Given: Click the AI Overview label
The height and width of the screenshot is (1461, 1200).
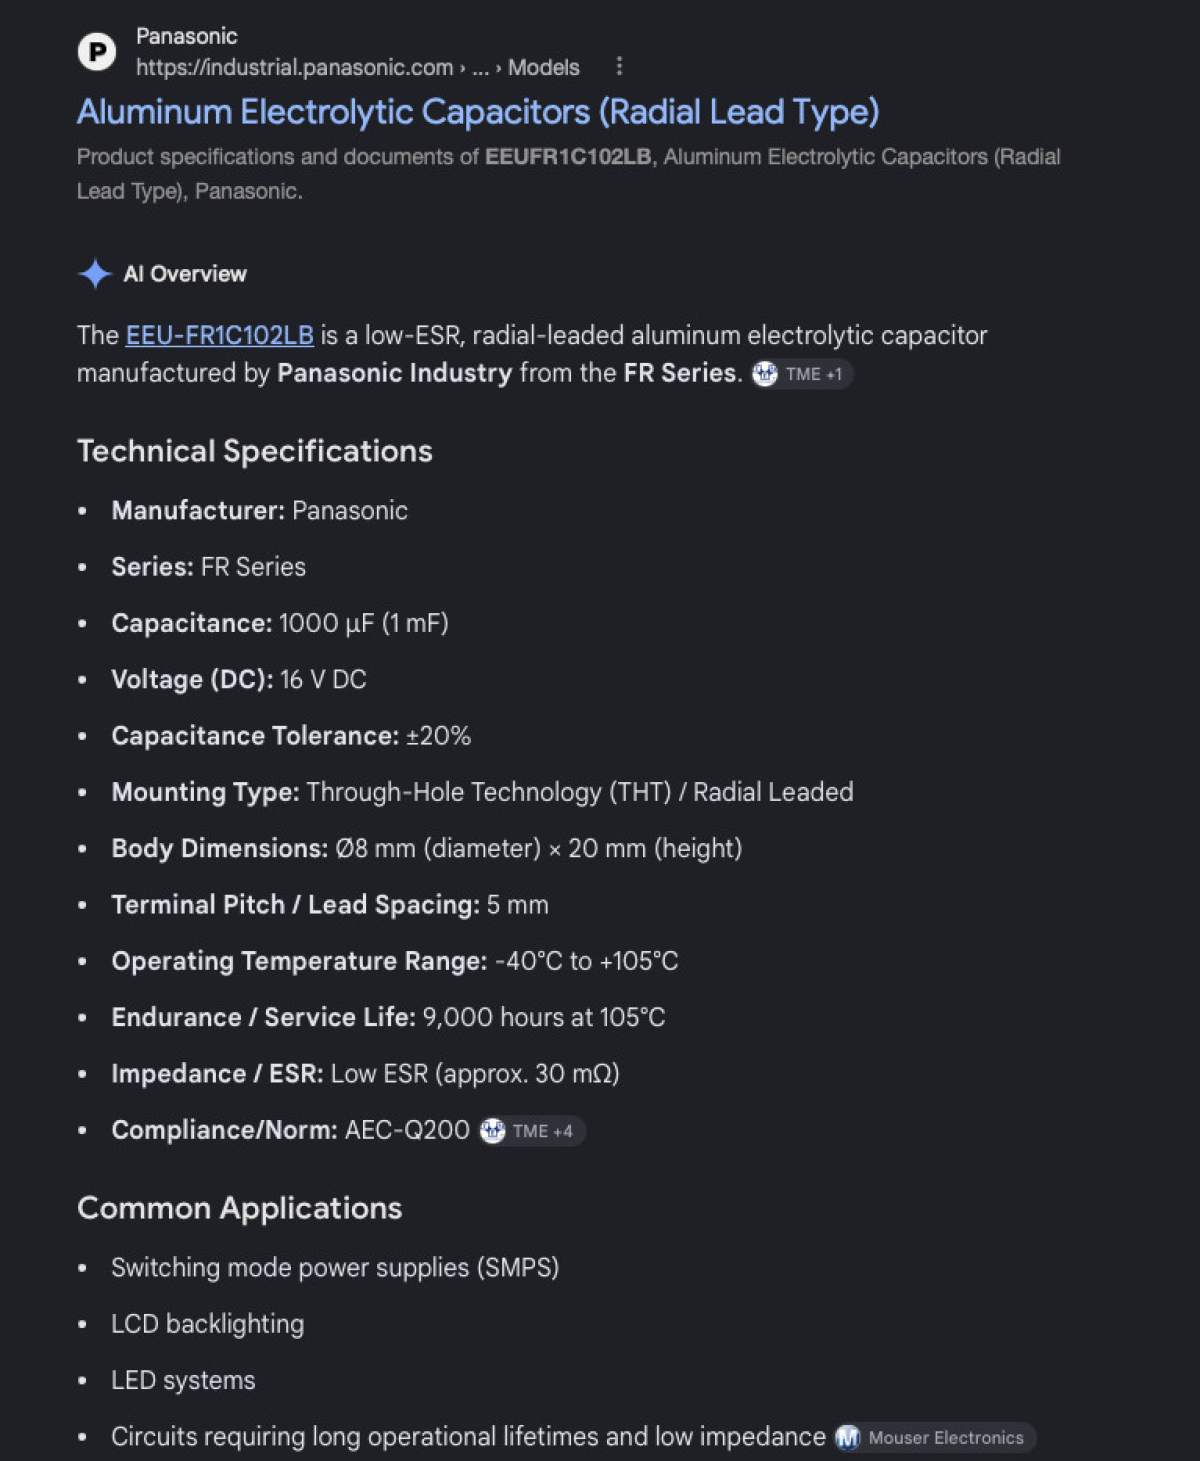Looking at the screenshot, I should 185,274.
